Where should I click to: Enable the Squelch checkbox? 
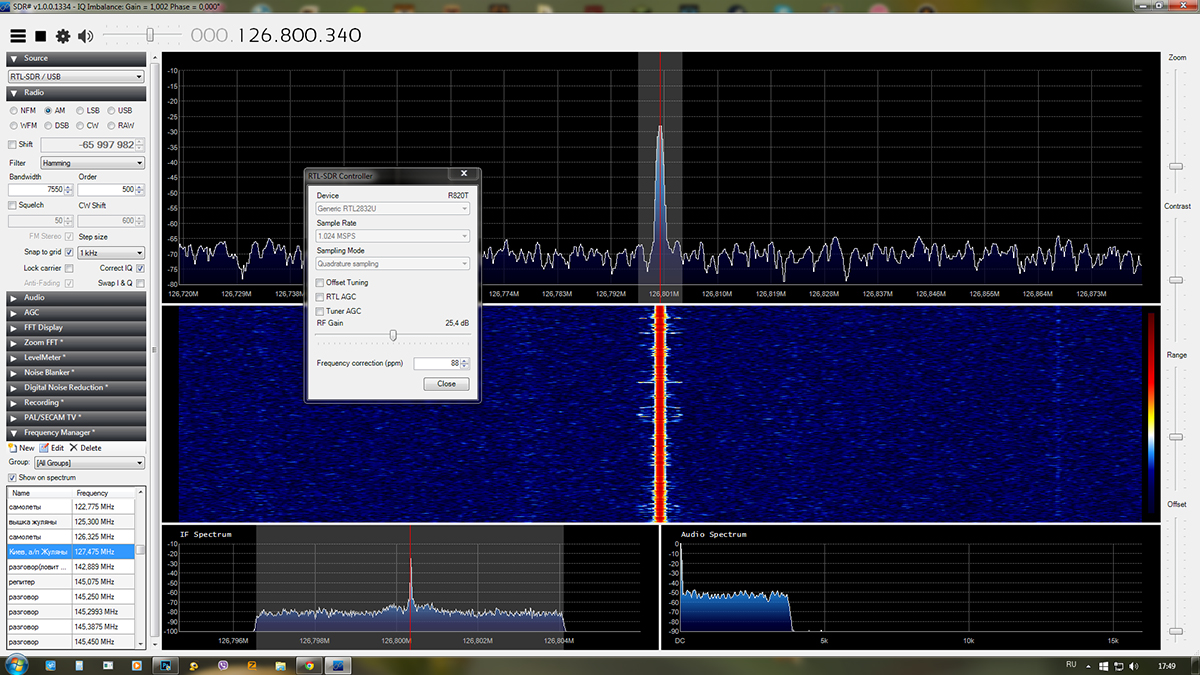tap(13, 205)
